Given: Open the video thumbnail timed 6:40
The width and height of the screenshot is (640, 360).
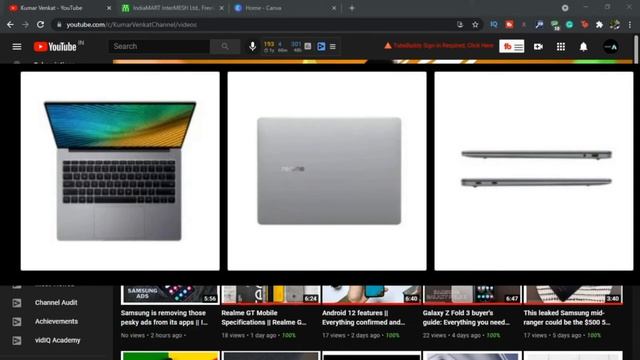Looking at the screenshot, I should coord(371,295).
